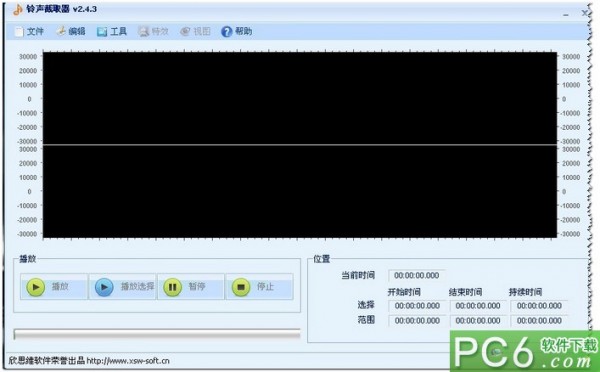Click the 范围 row 开始时间 field
This screenshot has height=372, width=600.
417,320
